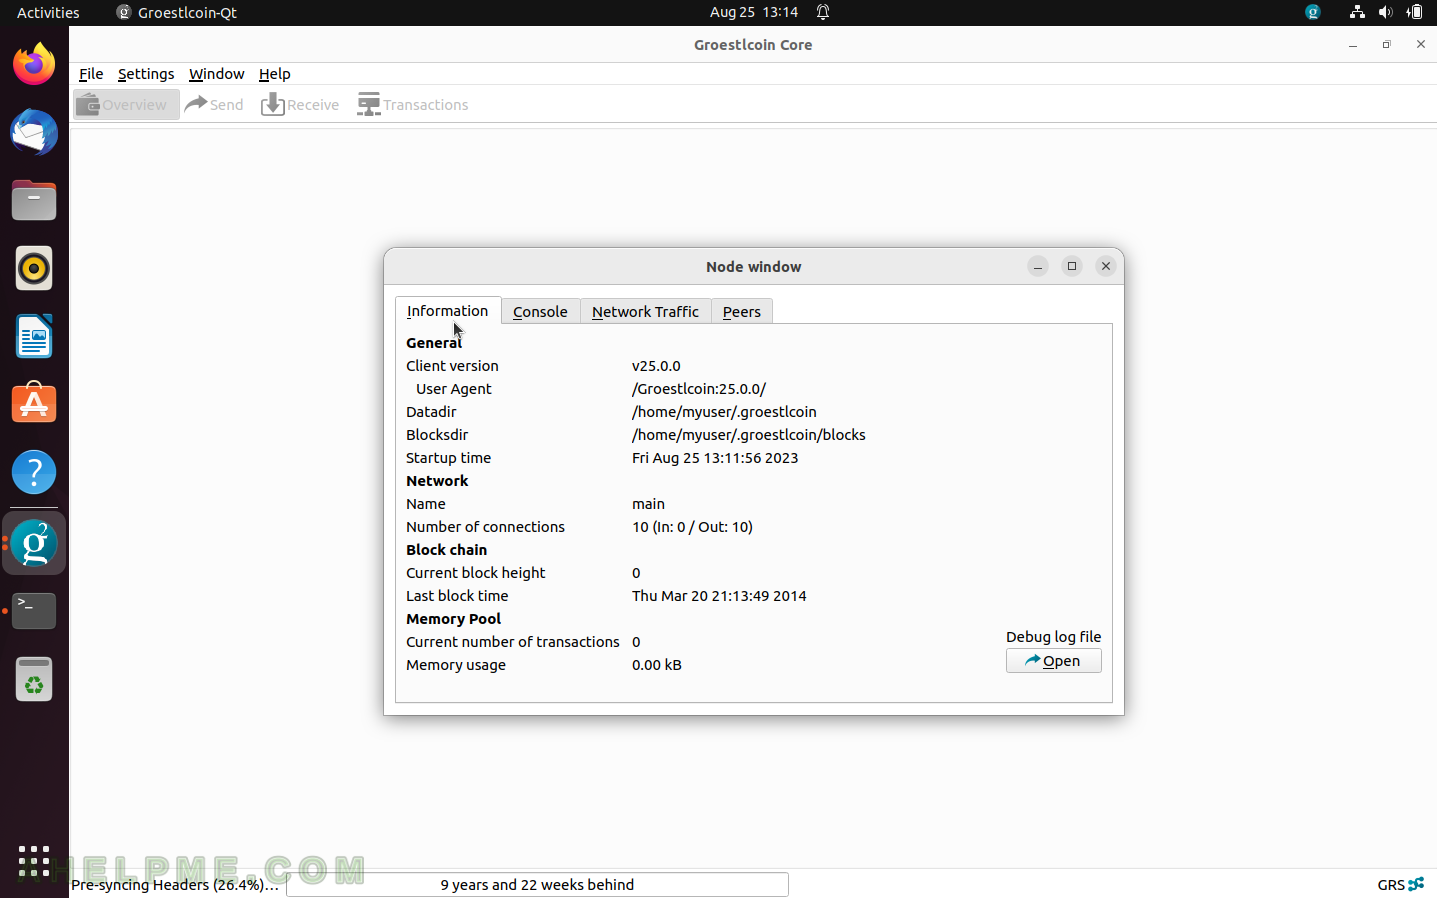This screenshot has width=1437, height=898.
Task: Open the File menu
Action: tap(91, 74)
